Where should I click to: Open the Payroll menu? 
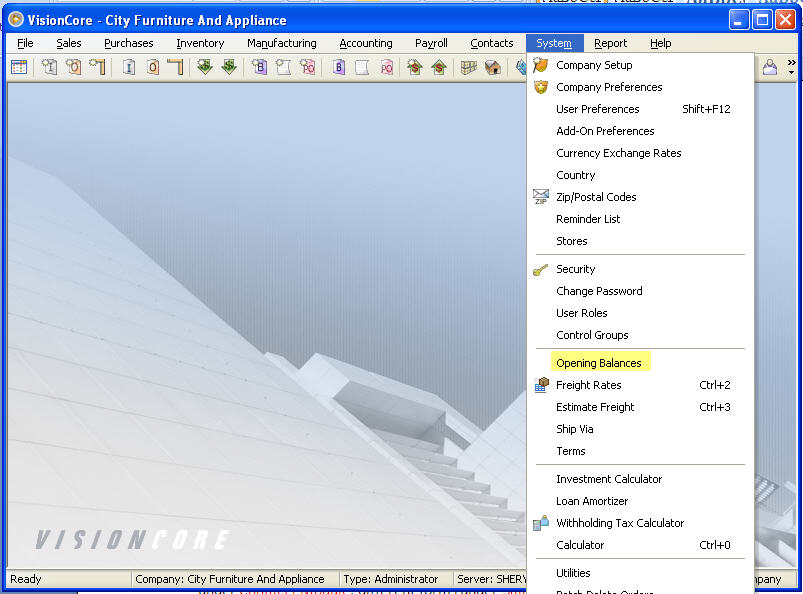coord(431,44)
